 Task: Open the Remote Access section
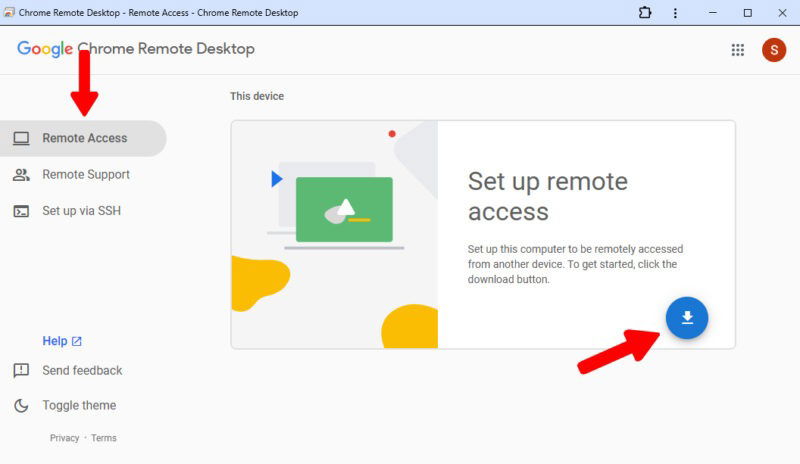83,138
